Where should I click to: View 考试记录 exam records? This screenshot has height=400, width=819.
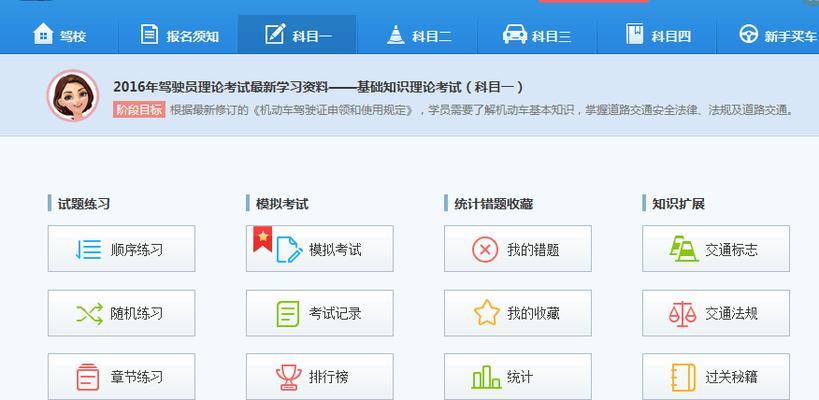(x=320, y=313)
